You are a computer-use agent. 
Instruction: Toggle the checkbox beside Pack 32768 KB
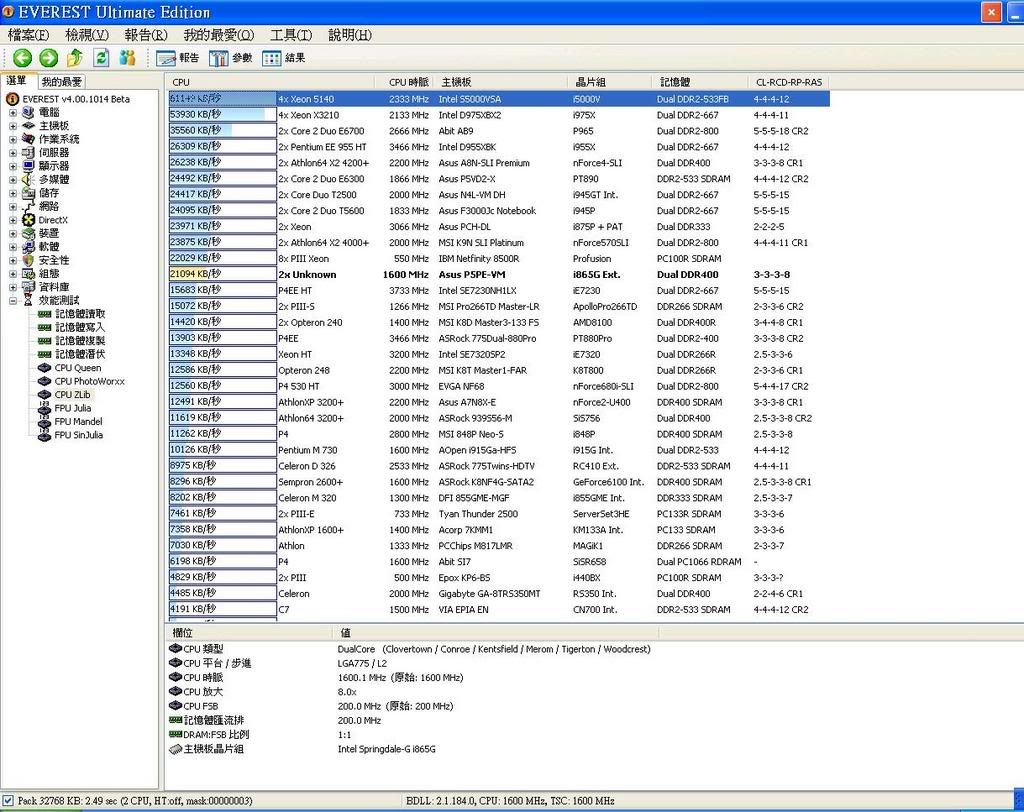coord(8,800)
